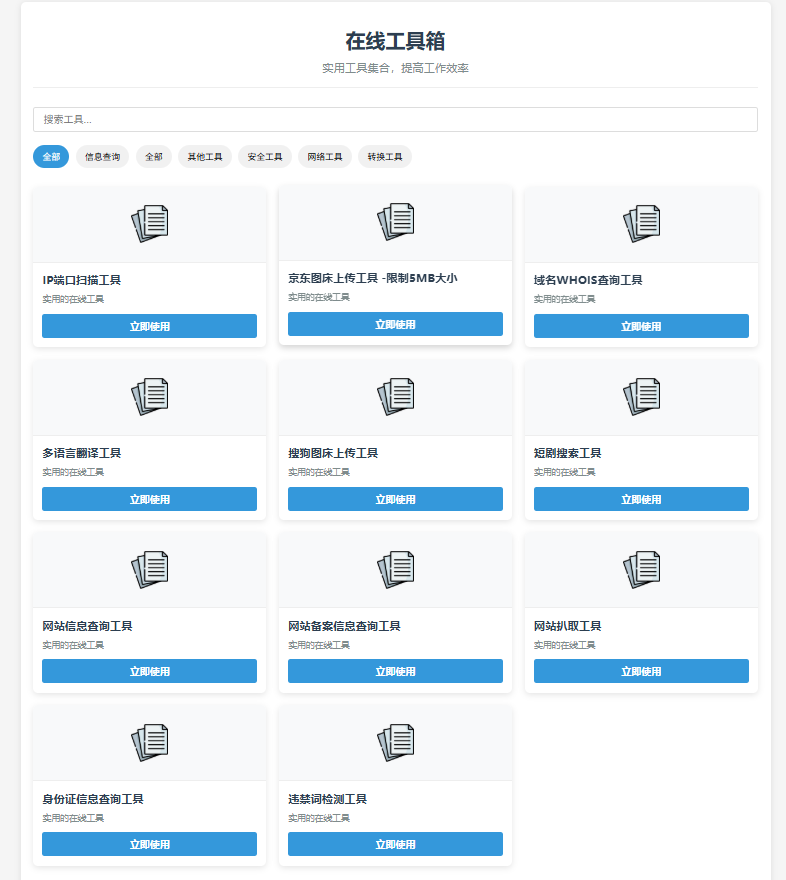Switch to the 转换工具 filter
The image size is (786, 880).
point(385,157)
